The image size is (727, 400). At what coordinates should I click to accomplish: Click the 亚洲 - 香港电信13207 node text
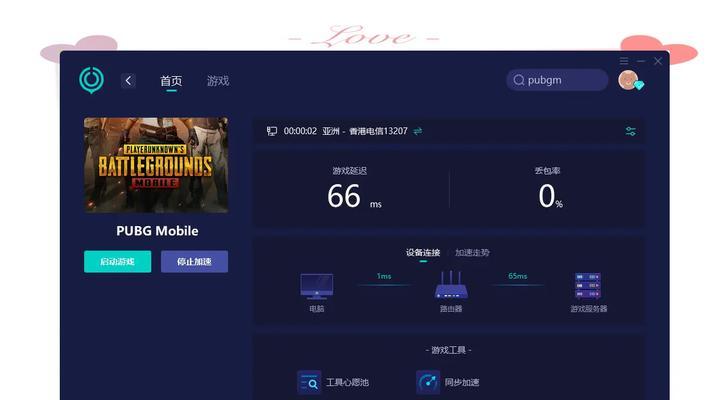[x=365, y=131]
